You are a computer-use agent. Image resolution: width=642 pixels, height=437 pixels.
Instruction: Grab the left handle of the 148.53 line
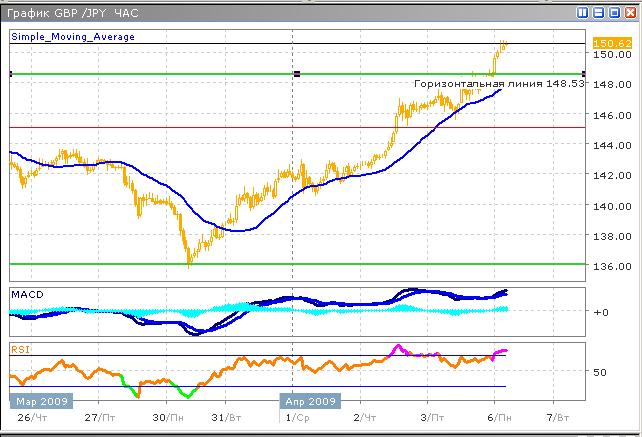click(10, 74)
